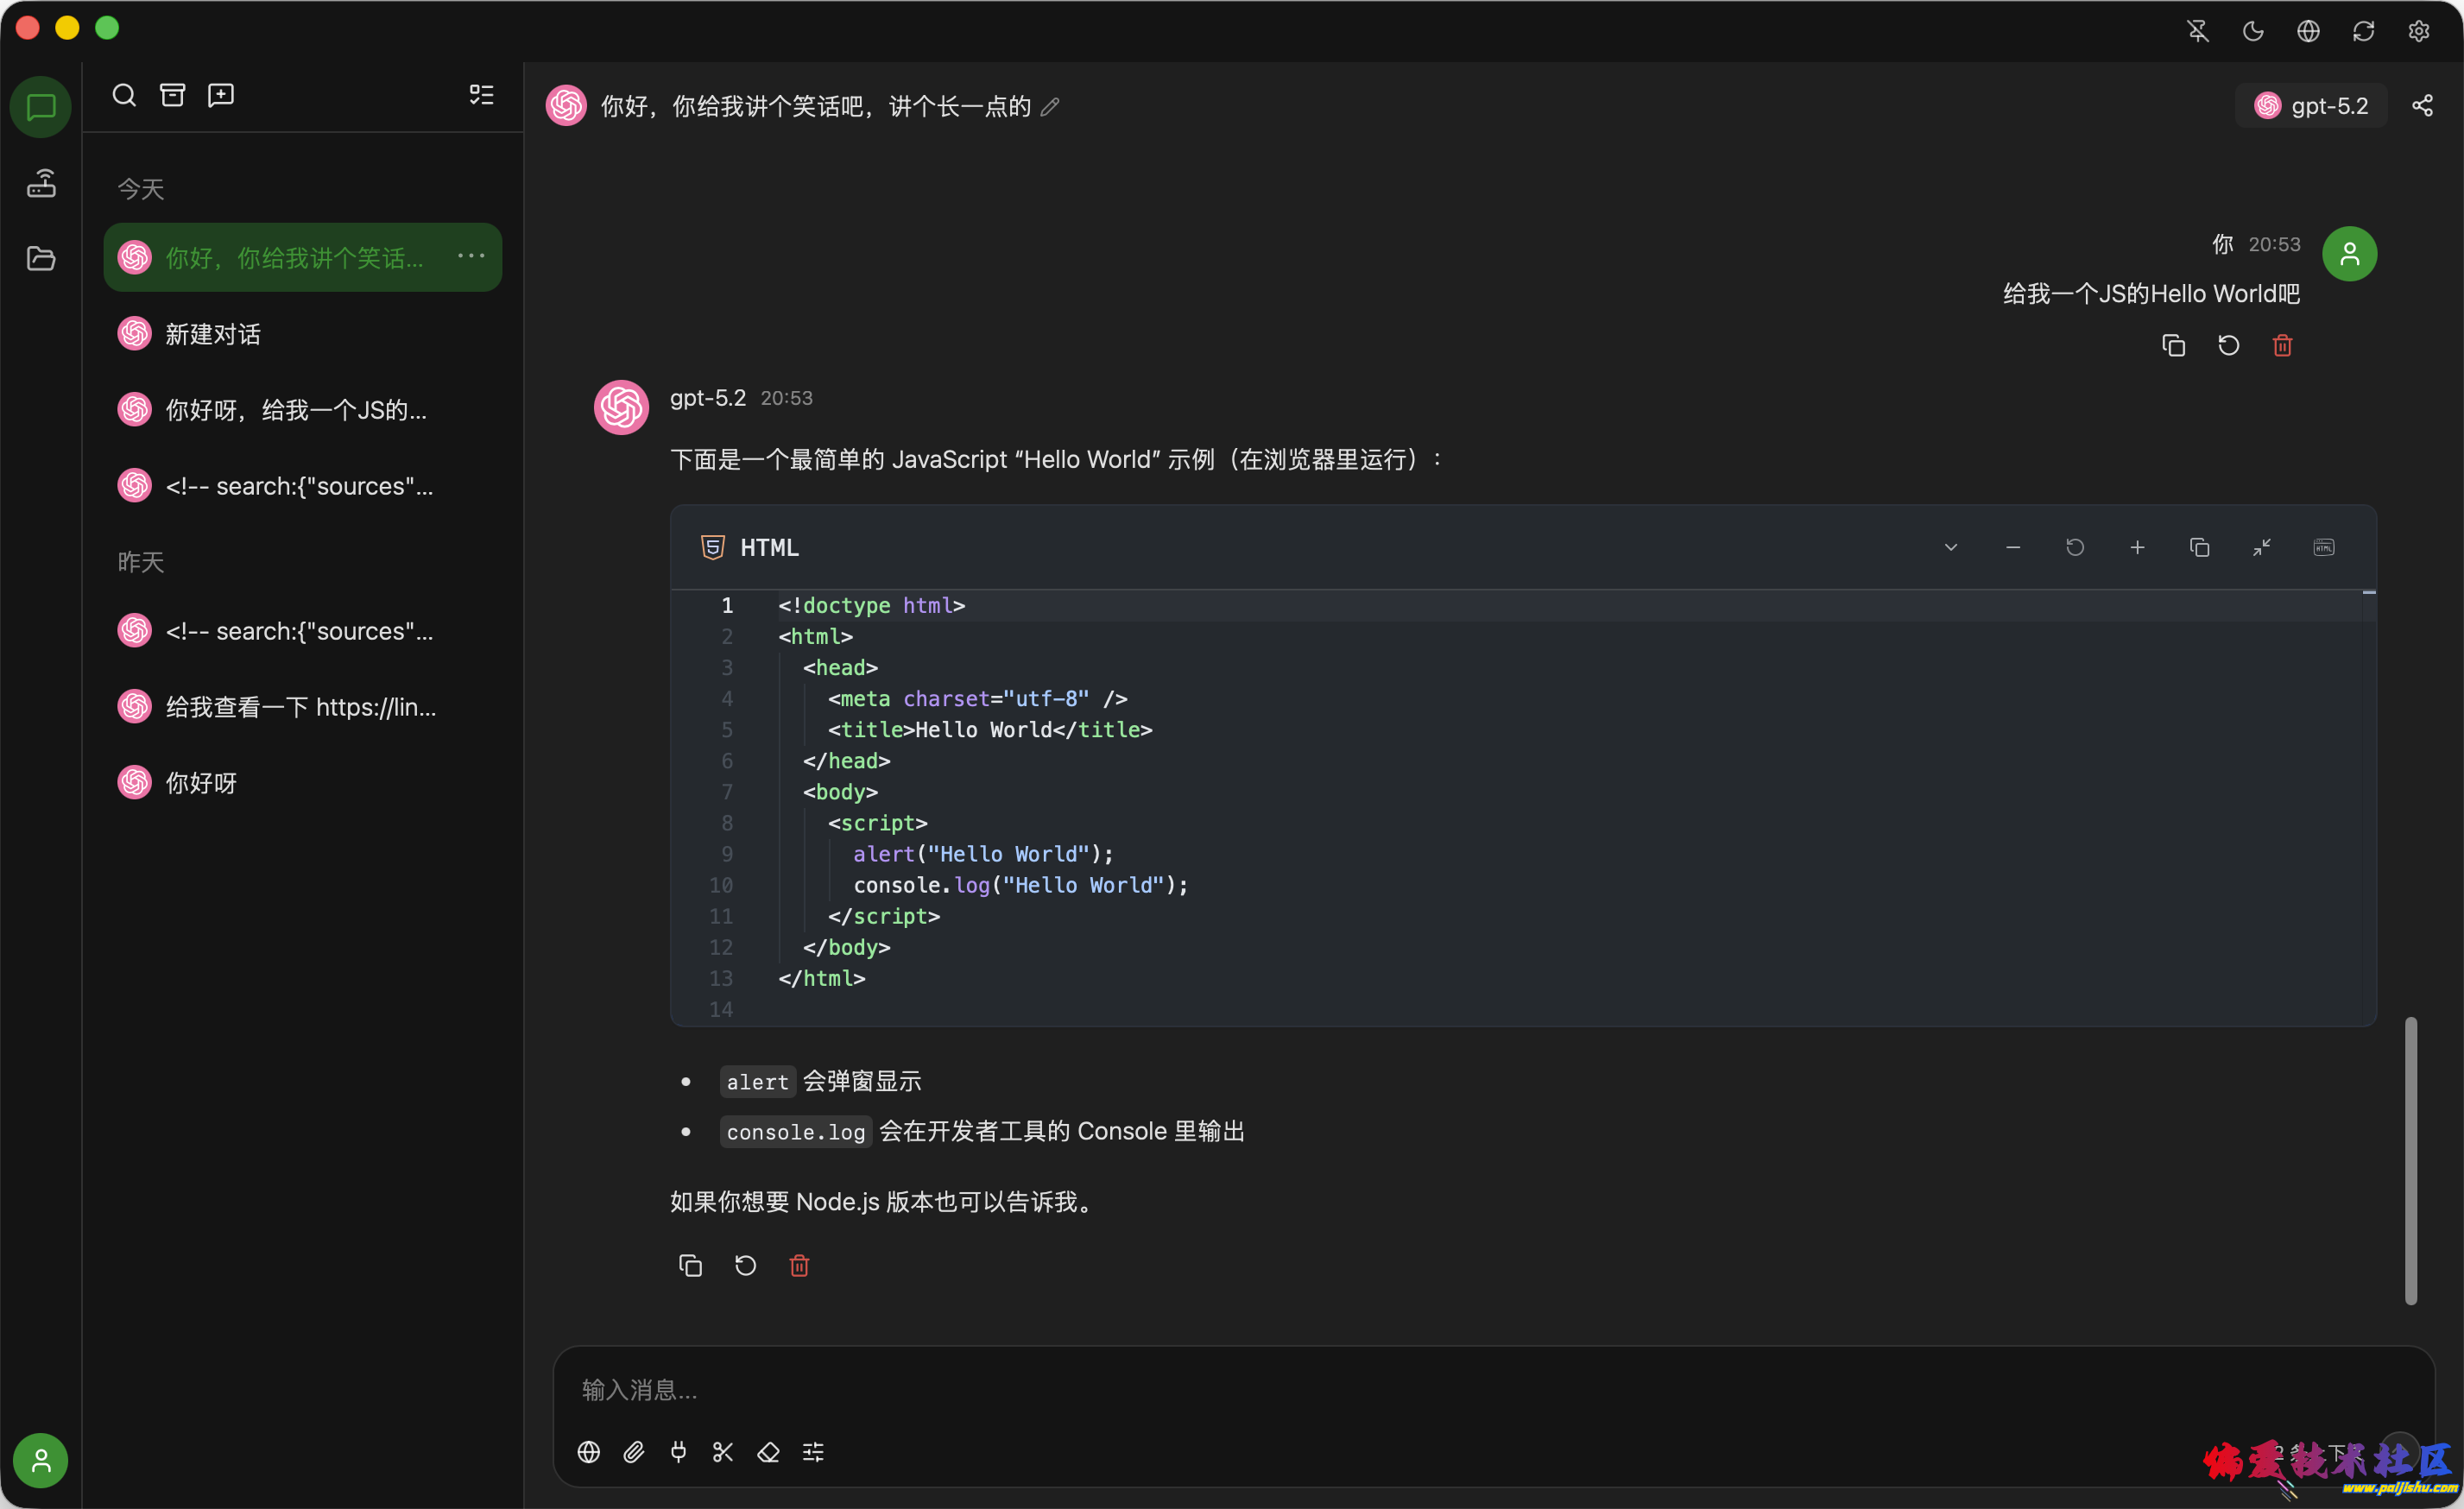The width and height of the screenshot is (2464, 1509).
Task: Enable web search in the input bar
Action: pyautogui.click(x=588, y=1452)
